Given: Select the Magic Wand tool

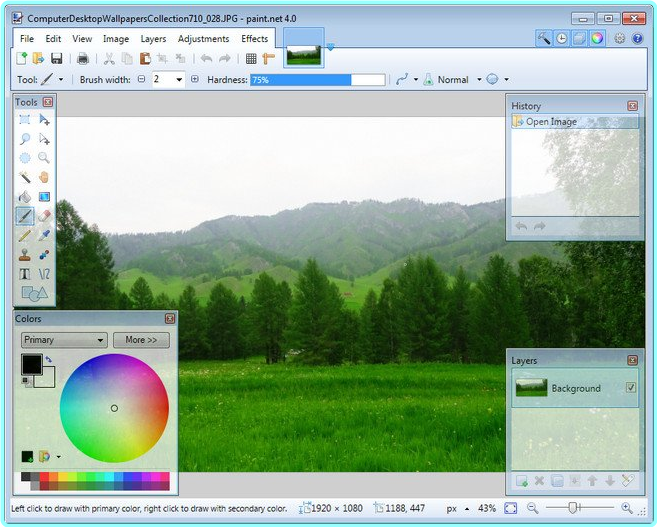Looking at the screenshot, I should tap(25, 177).
